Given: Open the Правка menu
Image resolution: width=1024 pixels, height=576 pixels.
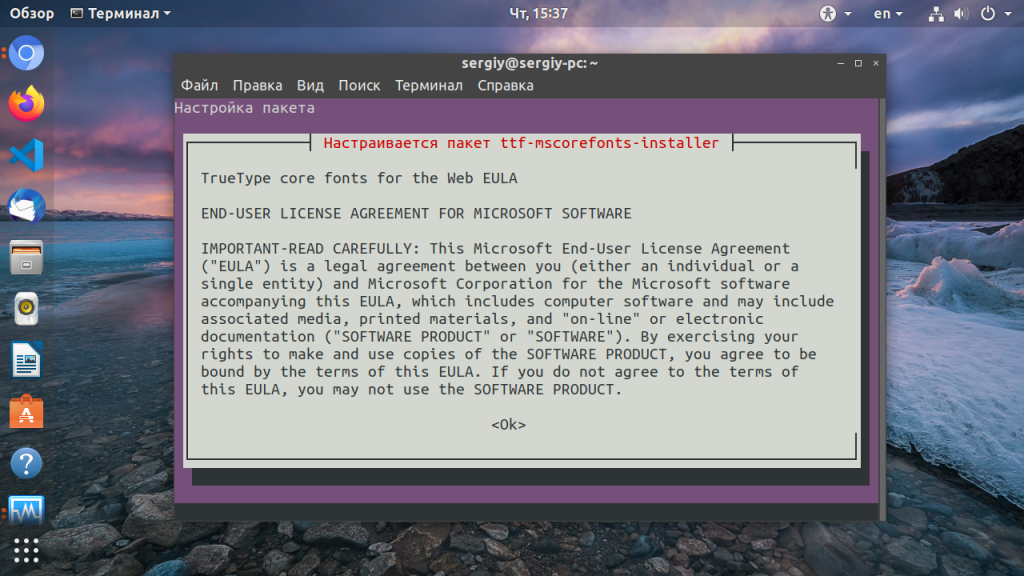Looking at the screenshot, I should click(257, 85).
